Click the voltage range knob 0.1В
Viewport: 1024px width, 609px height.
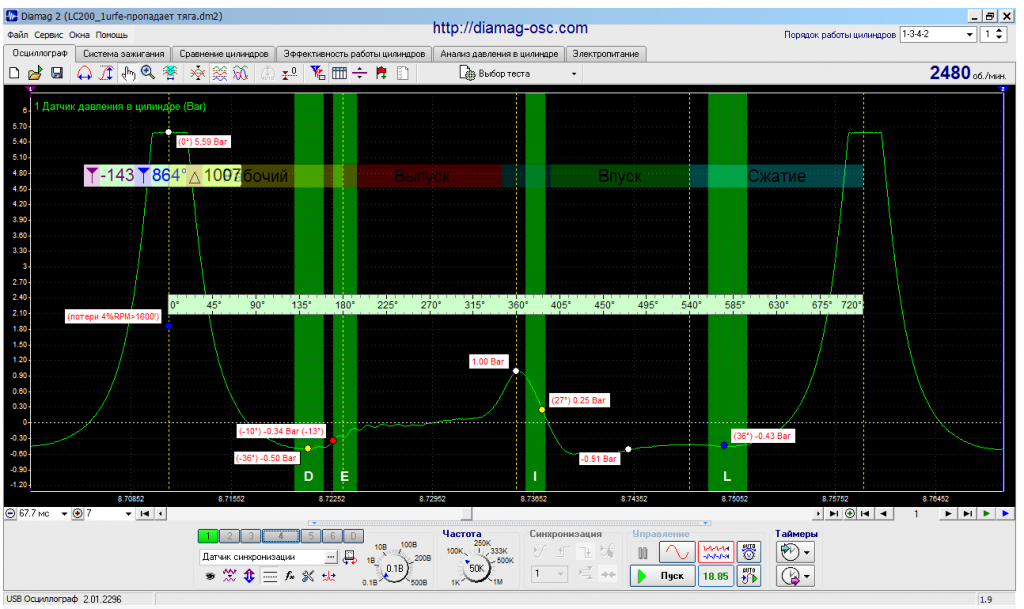395,569
